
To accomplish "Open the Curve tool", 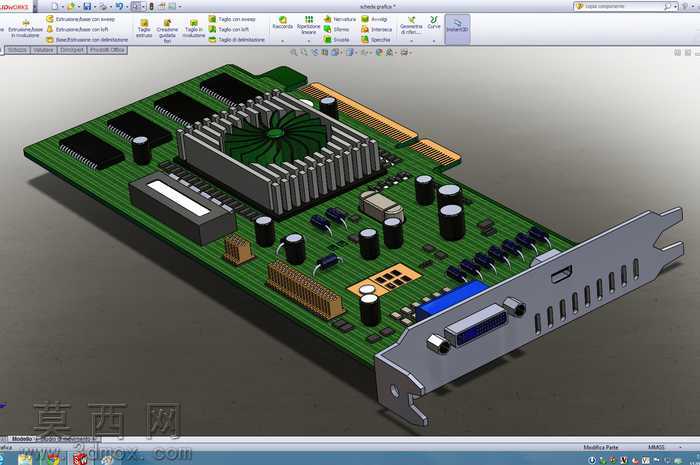I will click(433, 23).
